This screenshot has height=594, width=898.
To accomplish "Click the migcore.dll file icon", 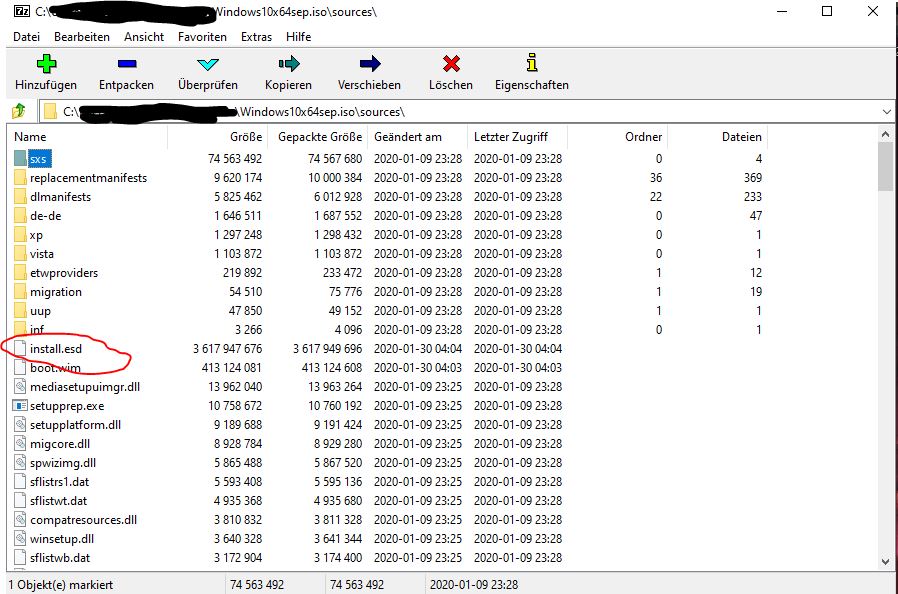I will pos(20,443).
